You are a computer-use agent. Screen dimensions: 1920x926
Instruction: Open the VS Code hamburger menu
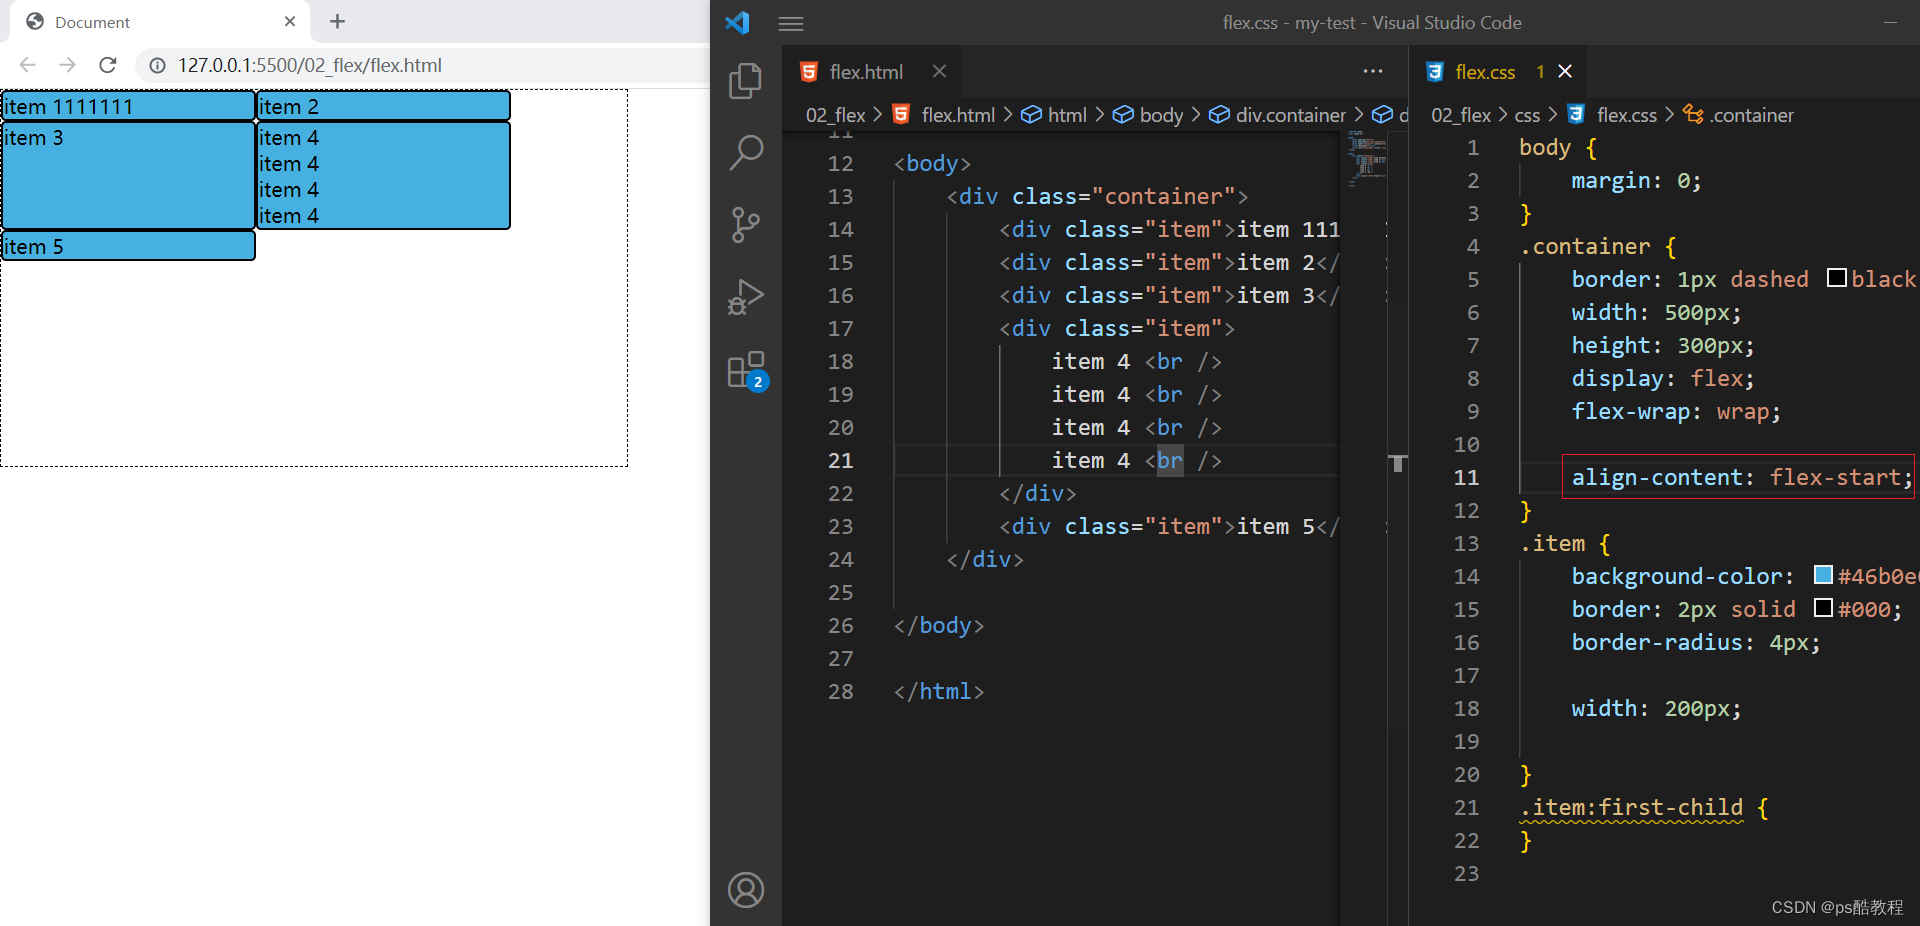(791, 23)
